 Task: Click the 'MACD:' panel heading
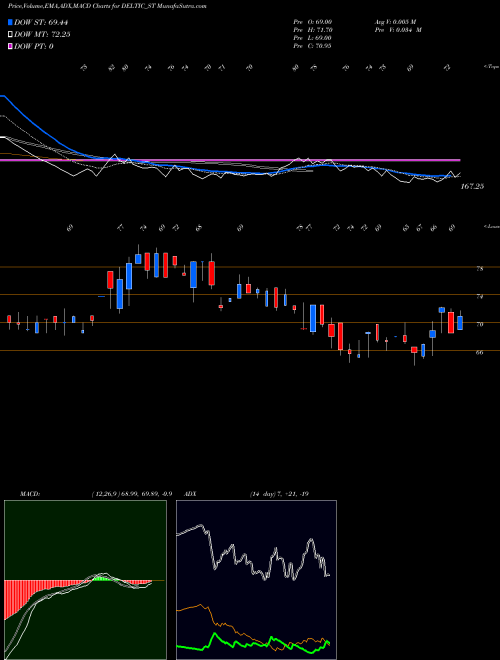[30, 494]
